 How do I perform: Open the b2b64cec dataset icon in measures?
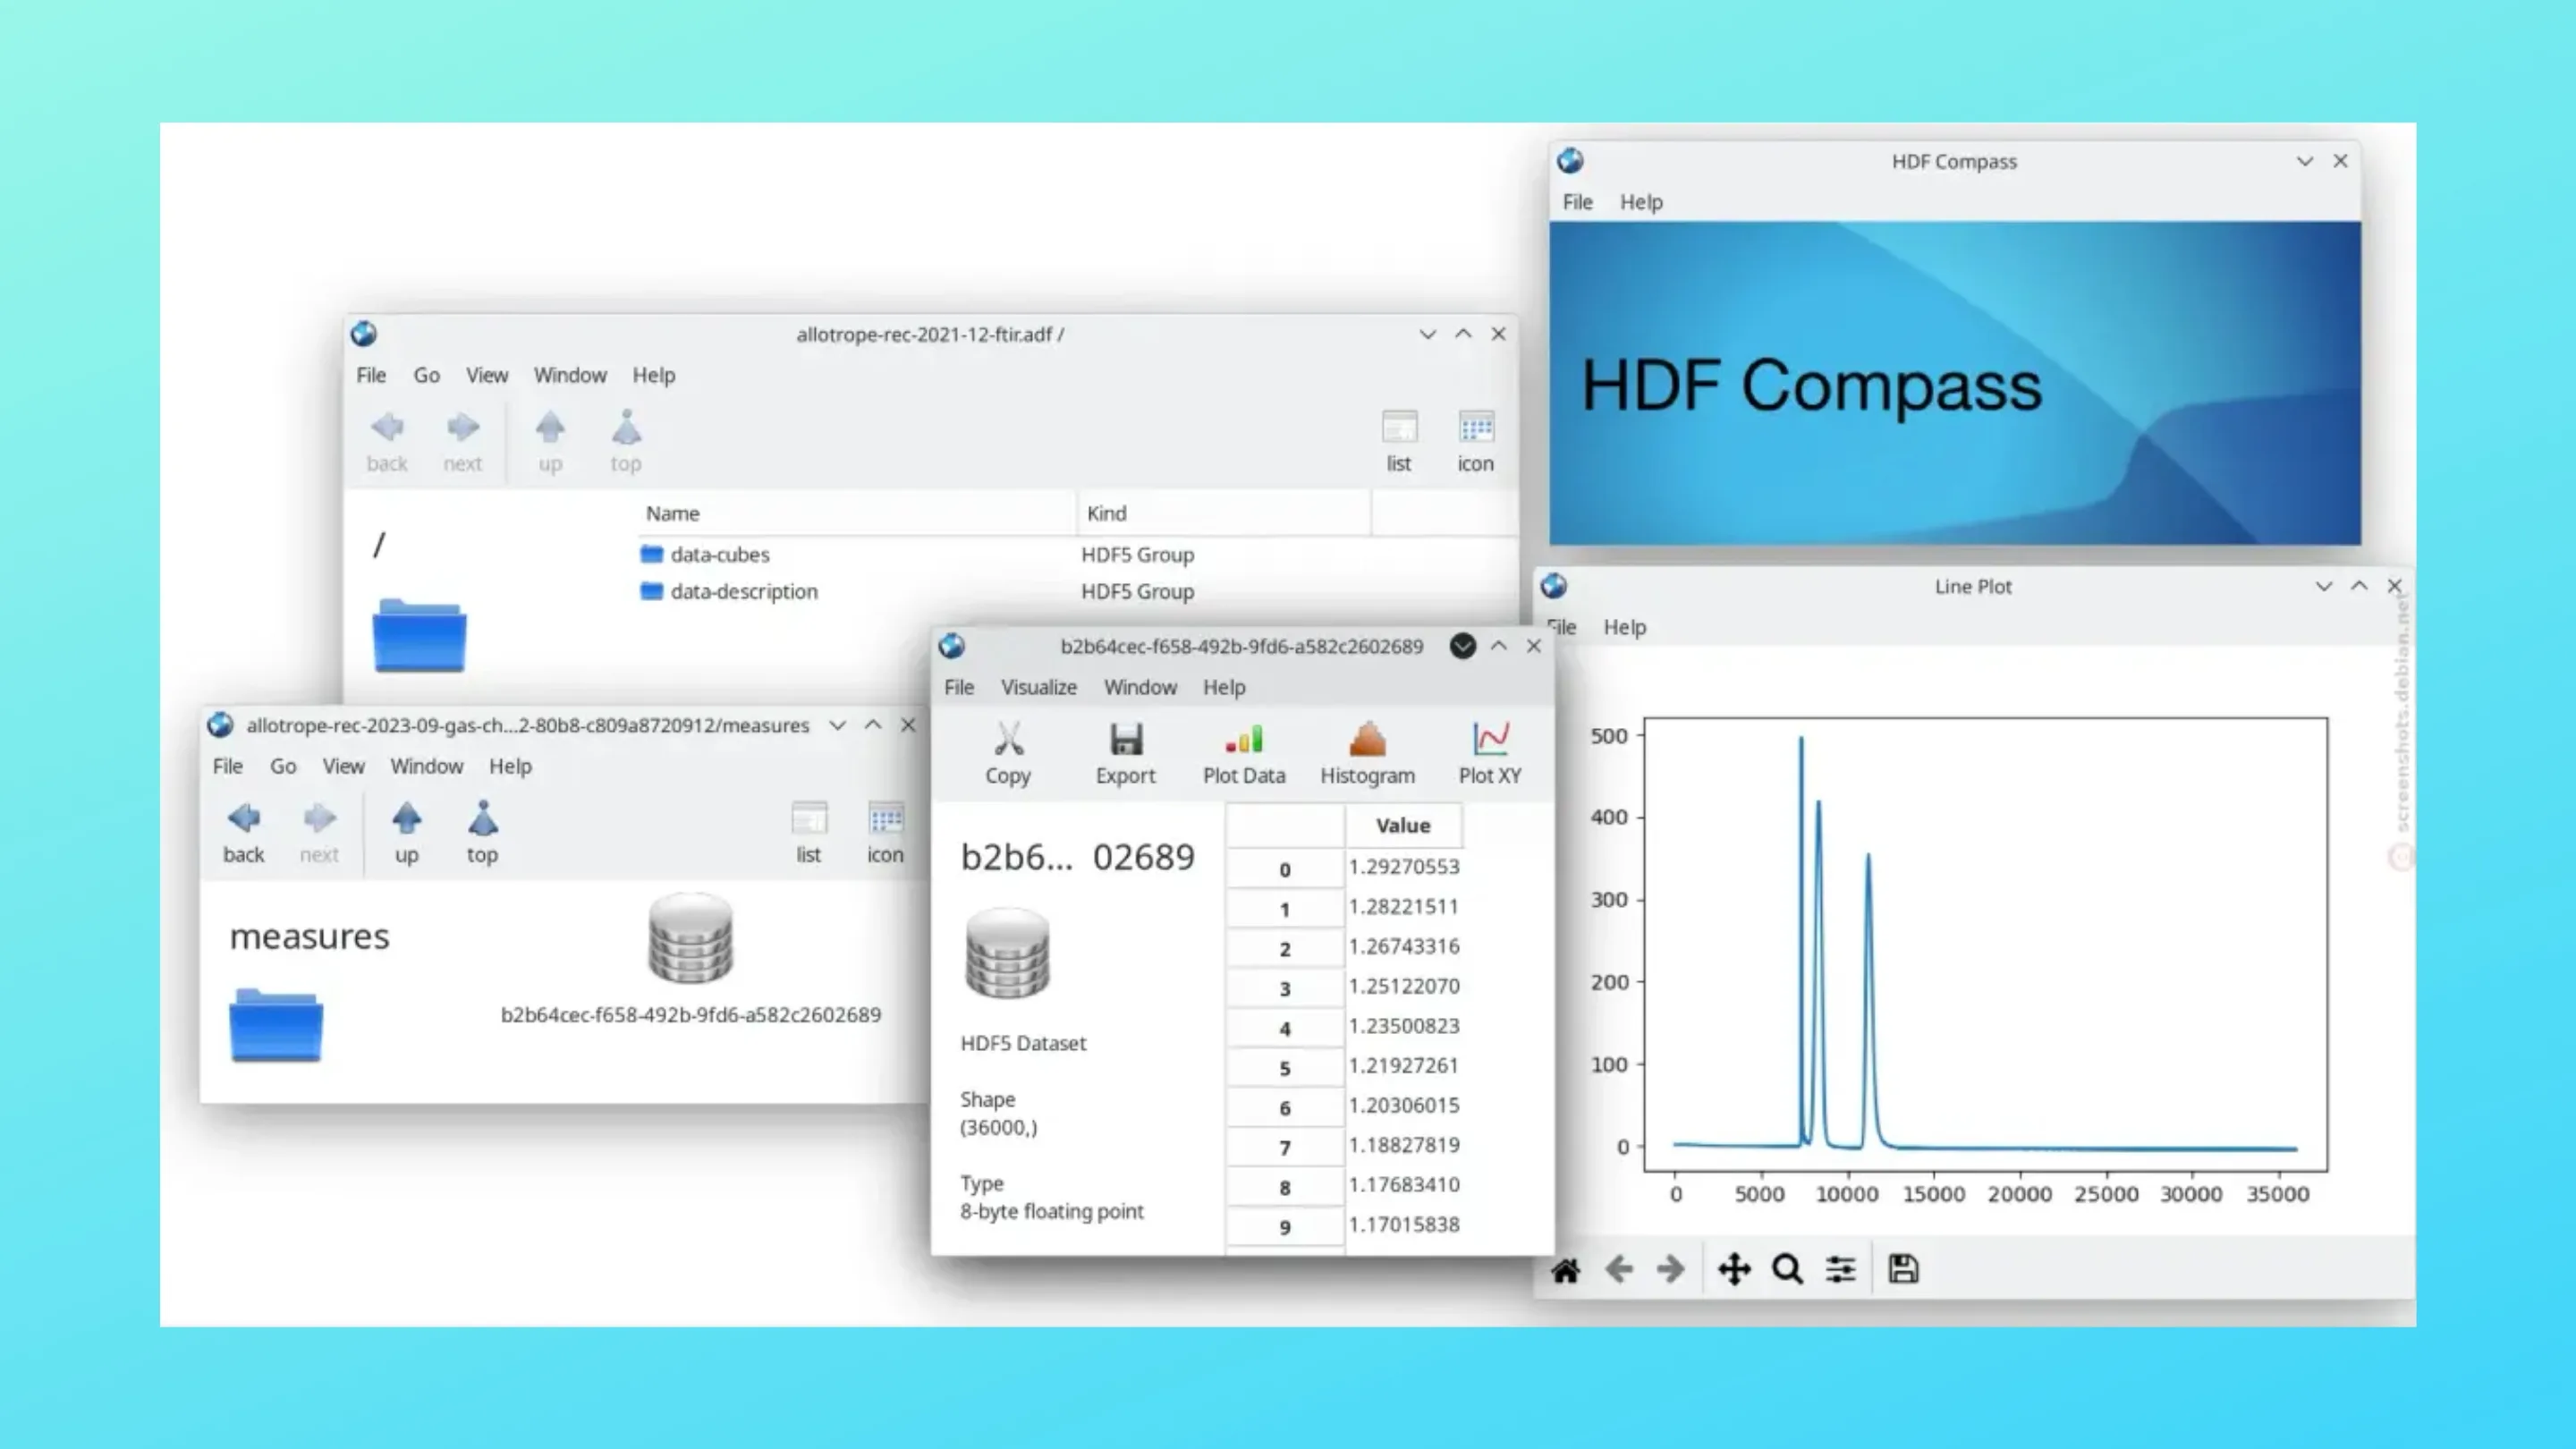pos(691,938)
